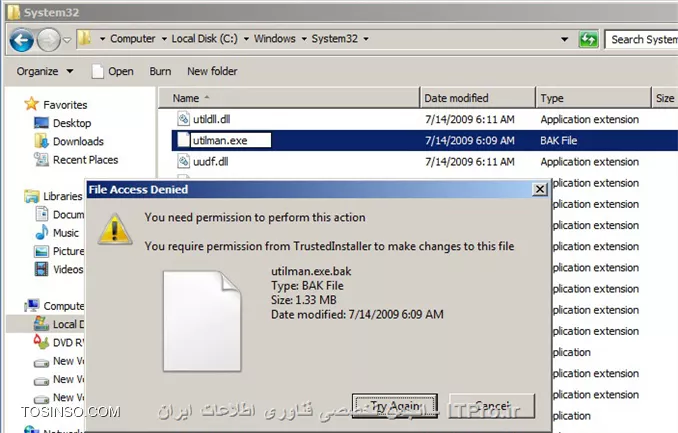Click the yellow warning icon in the dialog

pos(115,229)
